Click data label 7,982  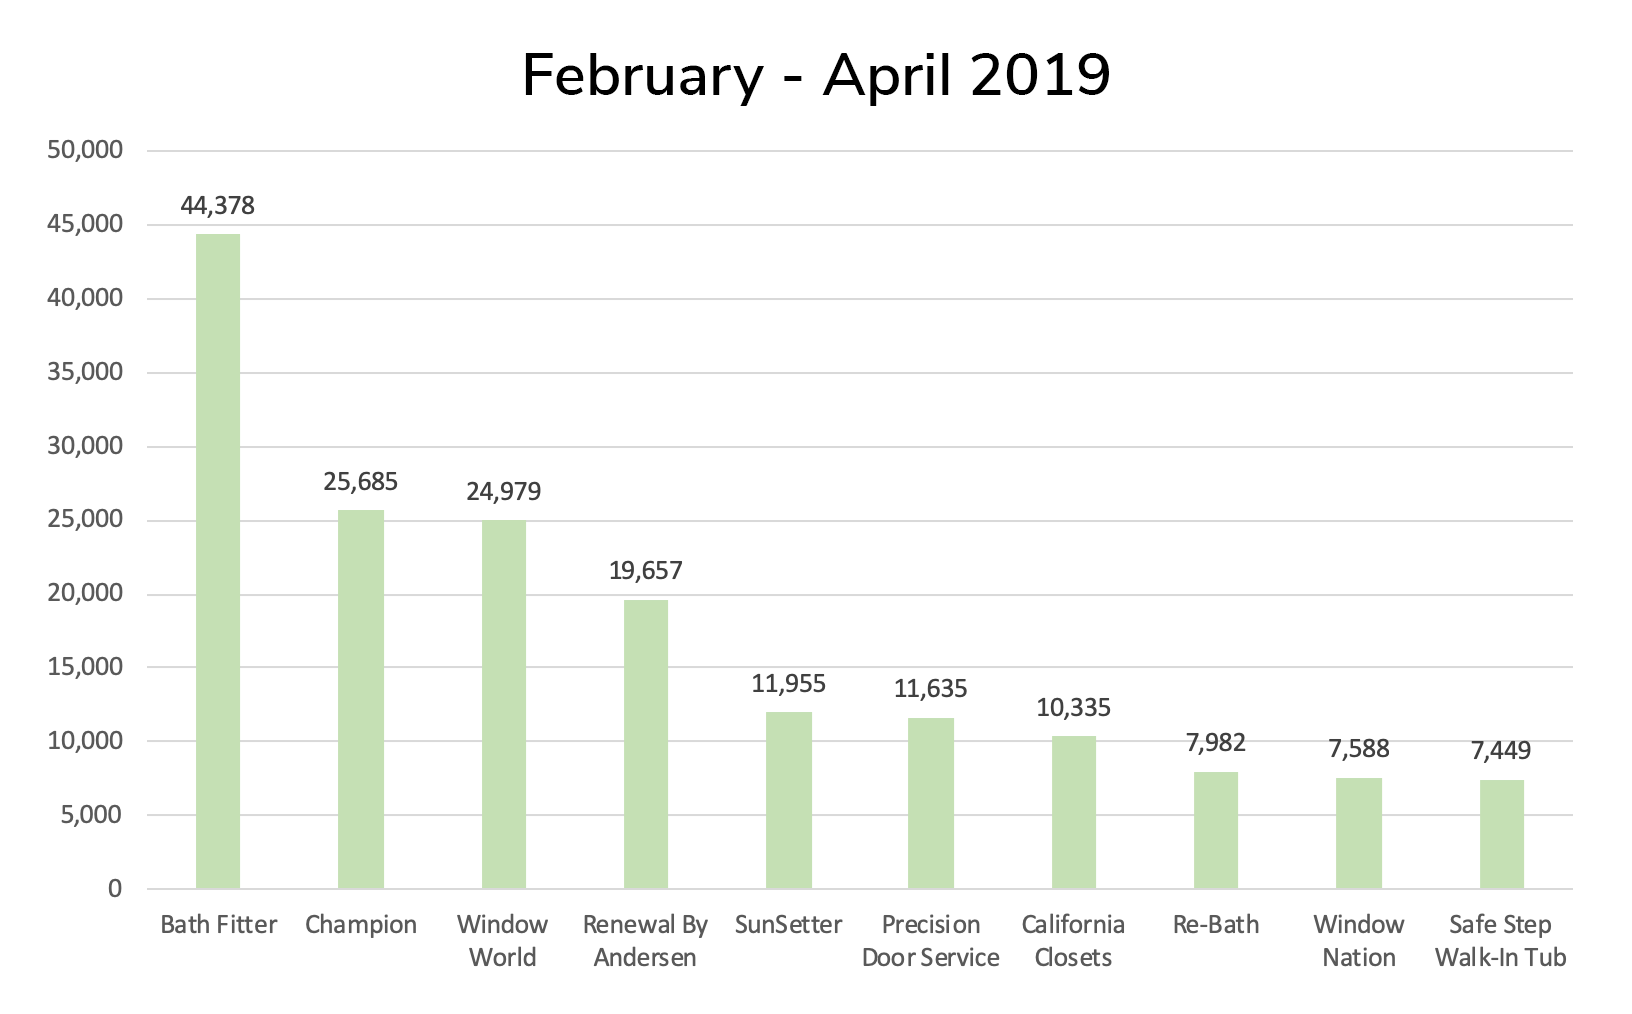point(1216,743)
